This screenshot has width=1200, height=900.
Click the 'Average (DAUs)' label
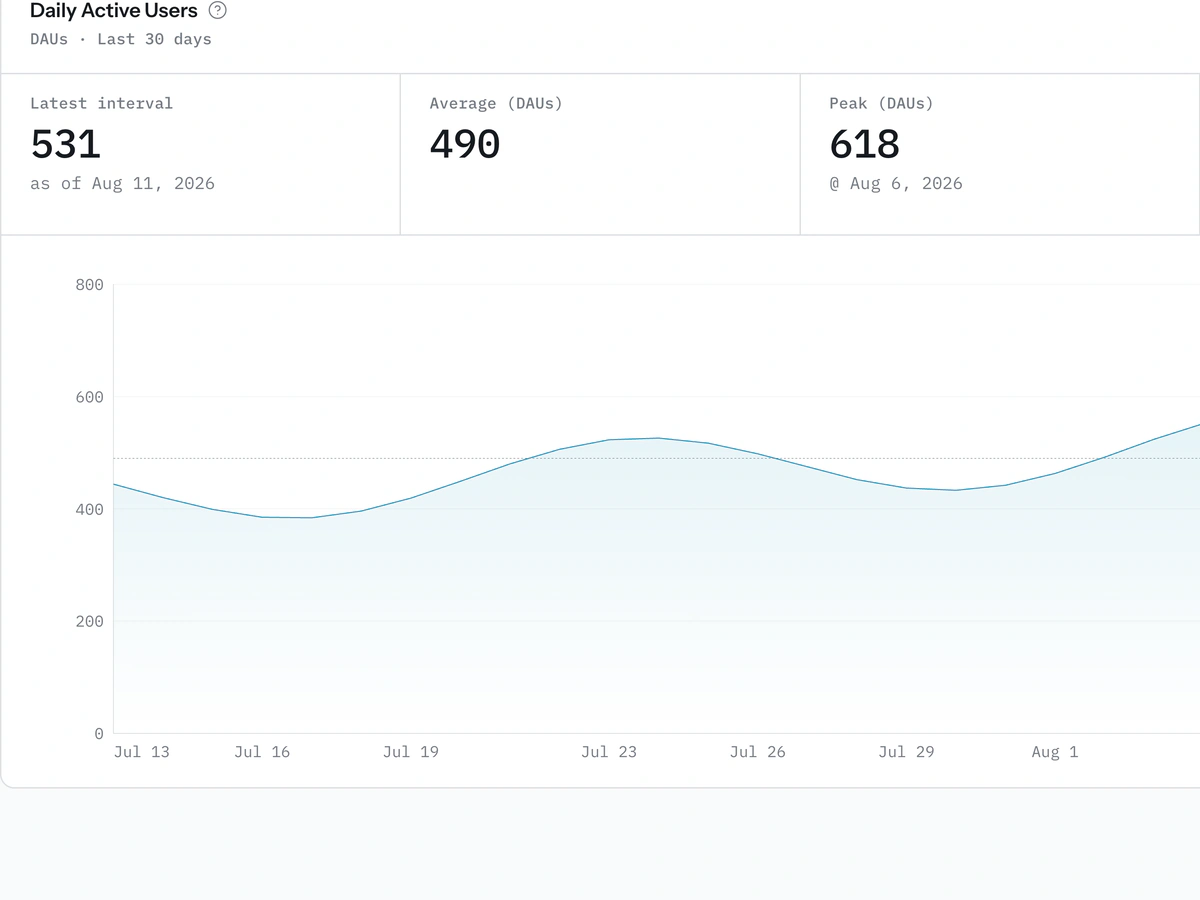click(x=496, y=103)
